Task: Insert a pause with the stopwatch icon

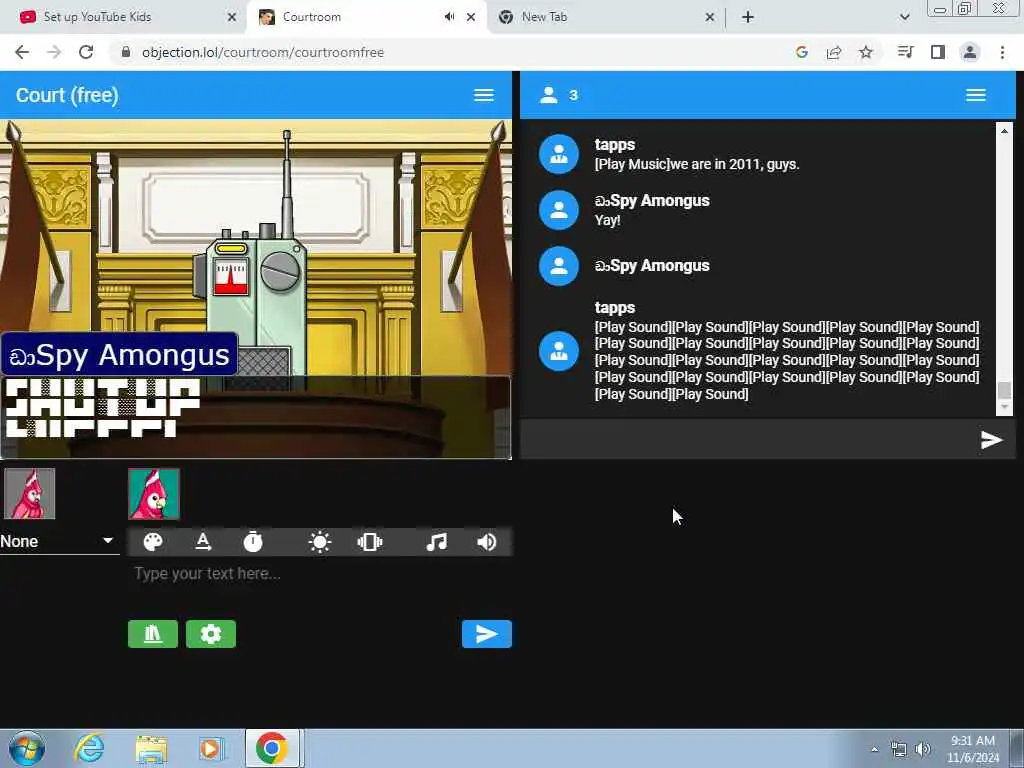Action: tap(253, 542)
